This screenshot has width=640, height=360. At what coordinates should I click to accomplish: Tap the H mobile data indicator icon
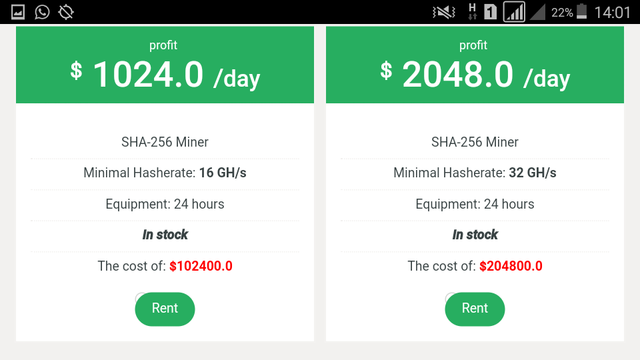tap(472, 12)
